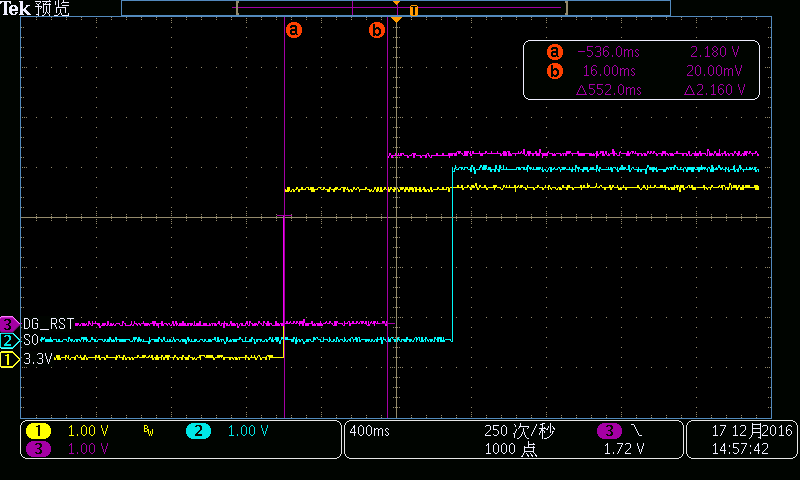Click the Δ552.0ms delta time readout
This screenshot has height=480, width=800.
(609, 90)
